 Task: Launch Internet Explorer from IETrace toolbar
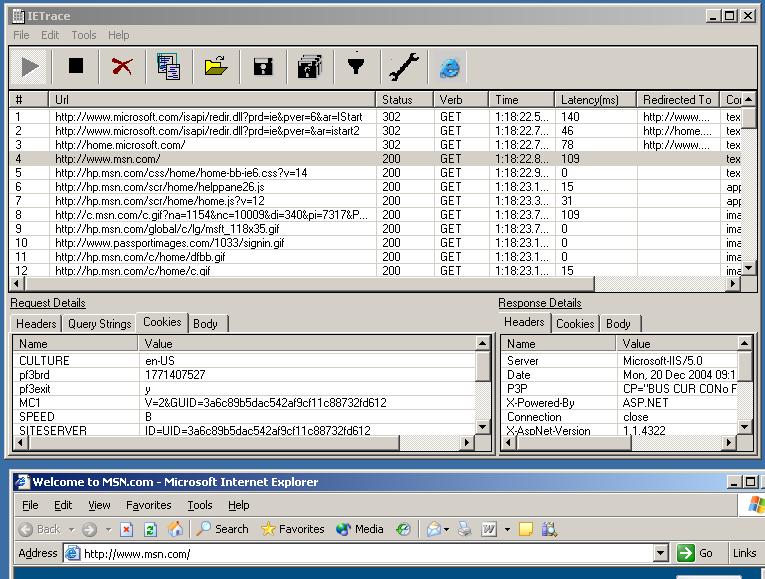tap(449, 67)
